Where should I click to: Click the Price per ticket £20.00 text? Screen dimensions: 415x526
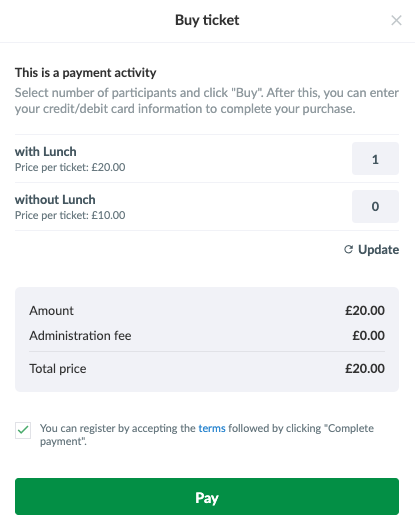pos(70,167)
